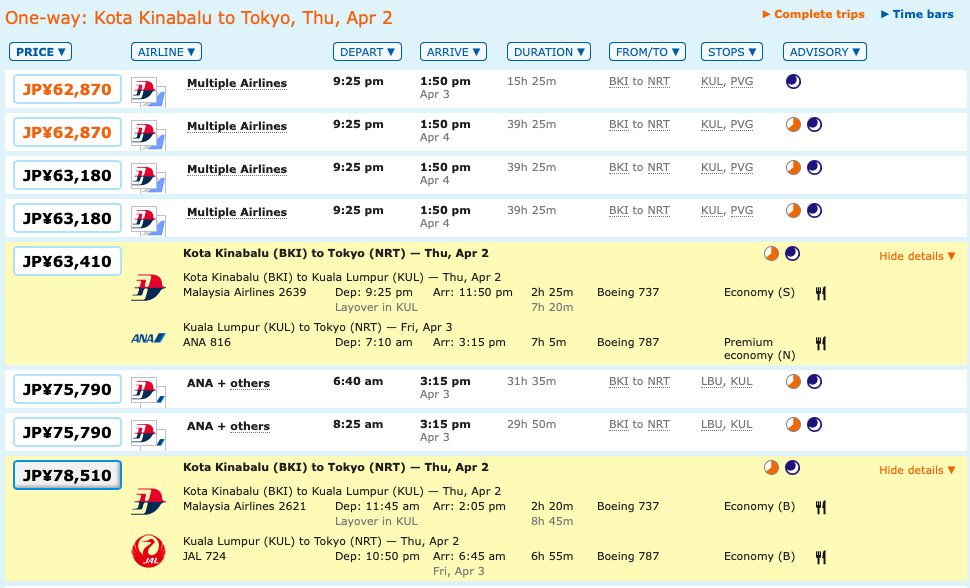
Task: Open the ARRIVE time filter dropdown
Action: click(453, 52)
